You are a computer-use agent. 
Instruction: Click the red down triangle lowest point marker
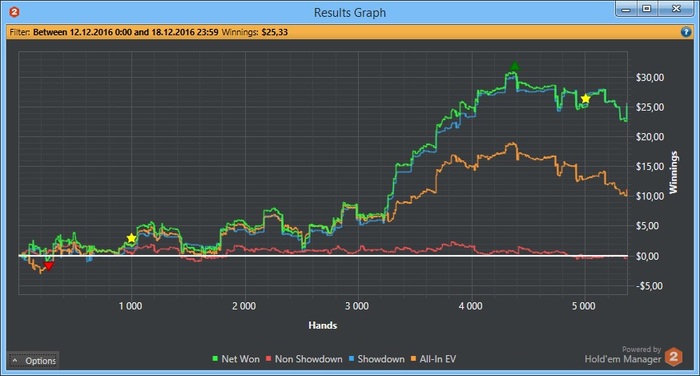49,266
